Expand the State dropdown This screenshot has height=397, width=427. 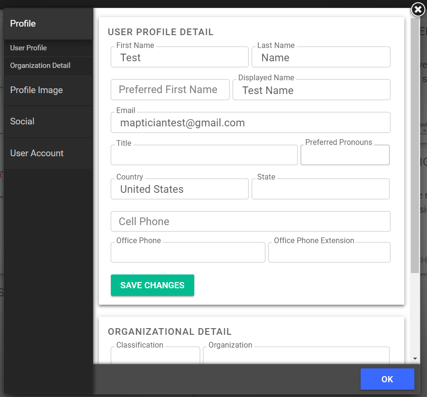pos(320,189)
